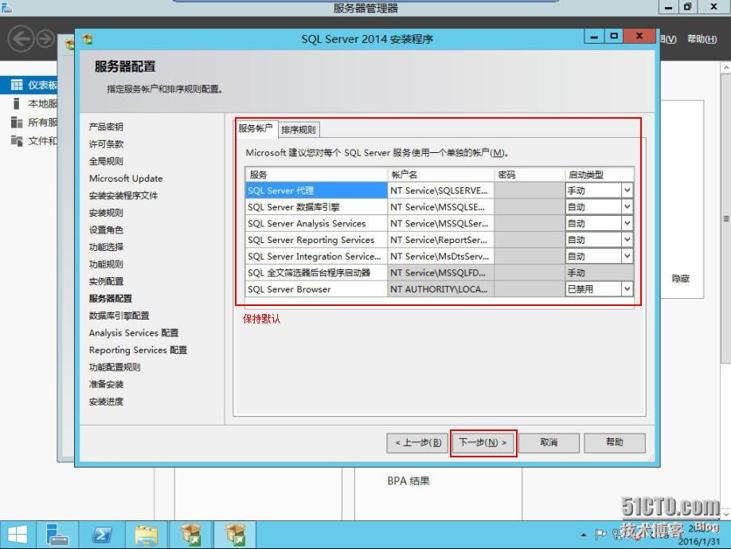The width and height of the screenshot is (731, 549).
Task: Click account name NT AUTHORITY\LOCA...
Action: coord(440,289)
